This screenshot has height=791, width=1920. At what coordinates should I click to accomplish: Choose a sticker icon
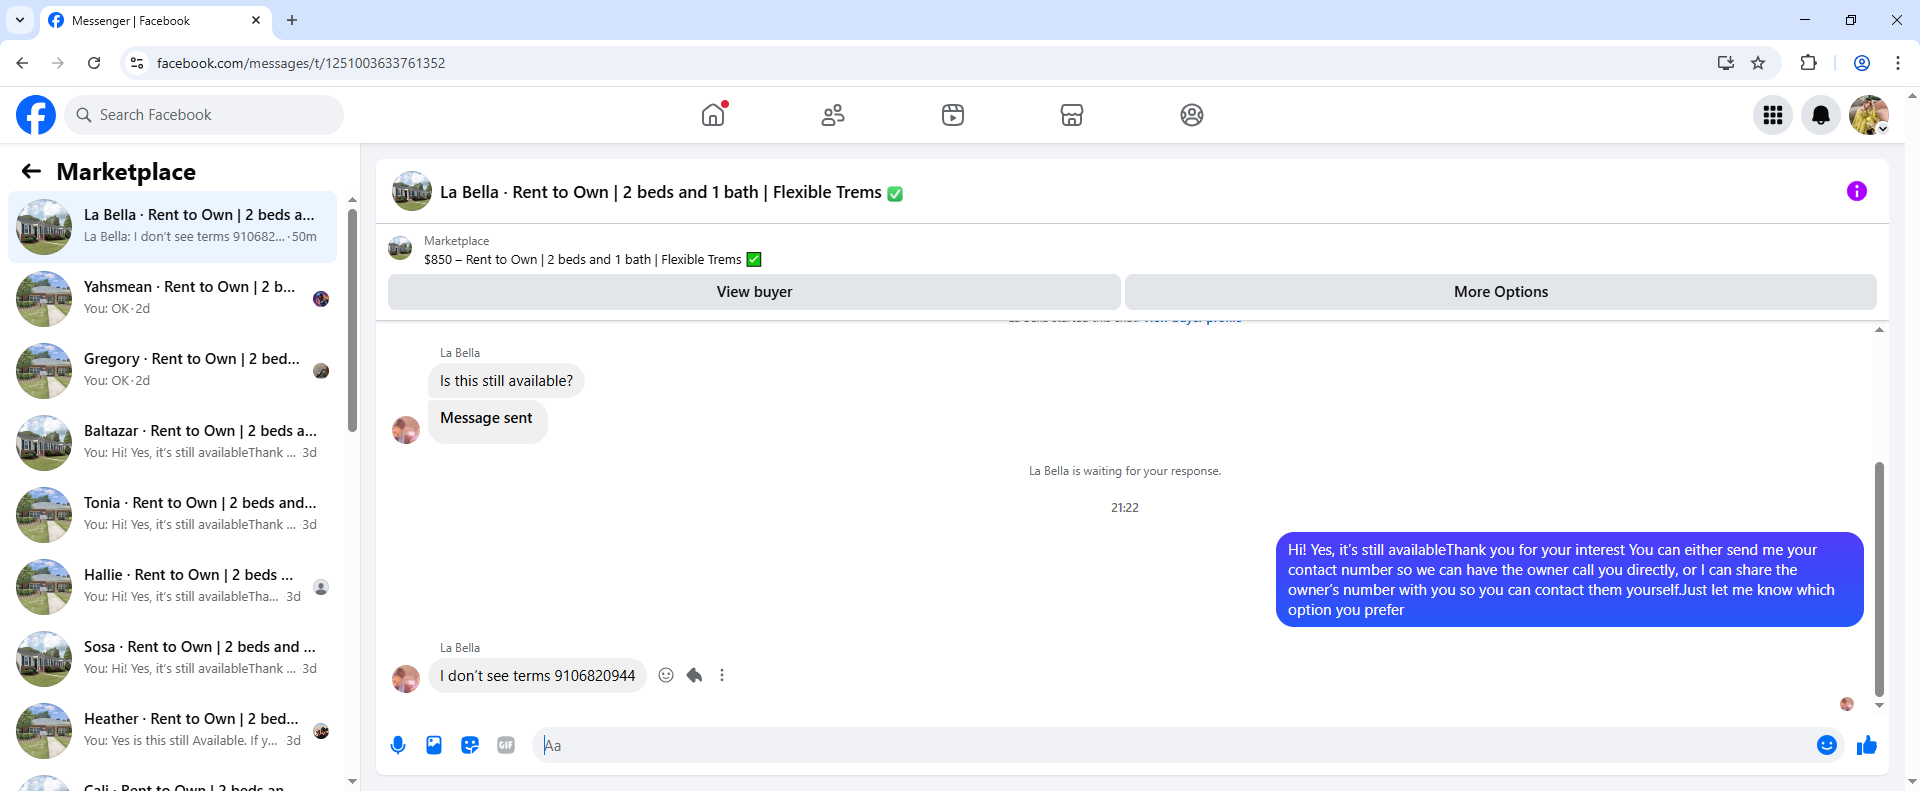click(x=470, y=745)
